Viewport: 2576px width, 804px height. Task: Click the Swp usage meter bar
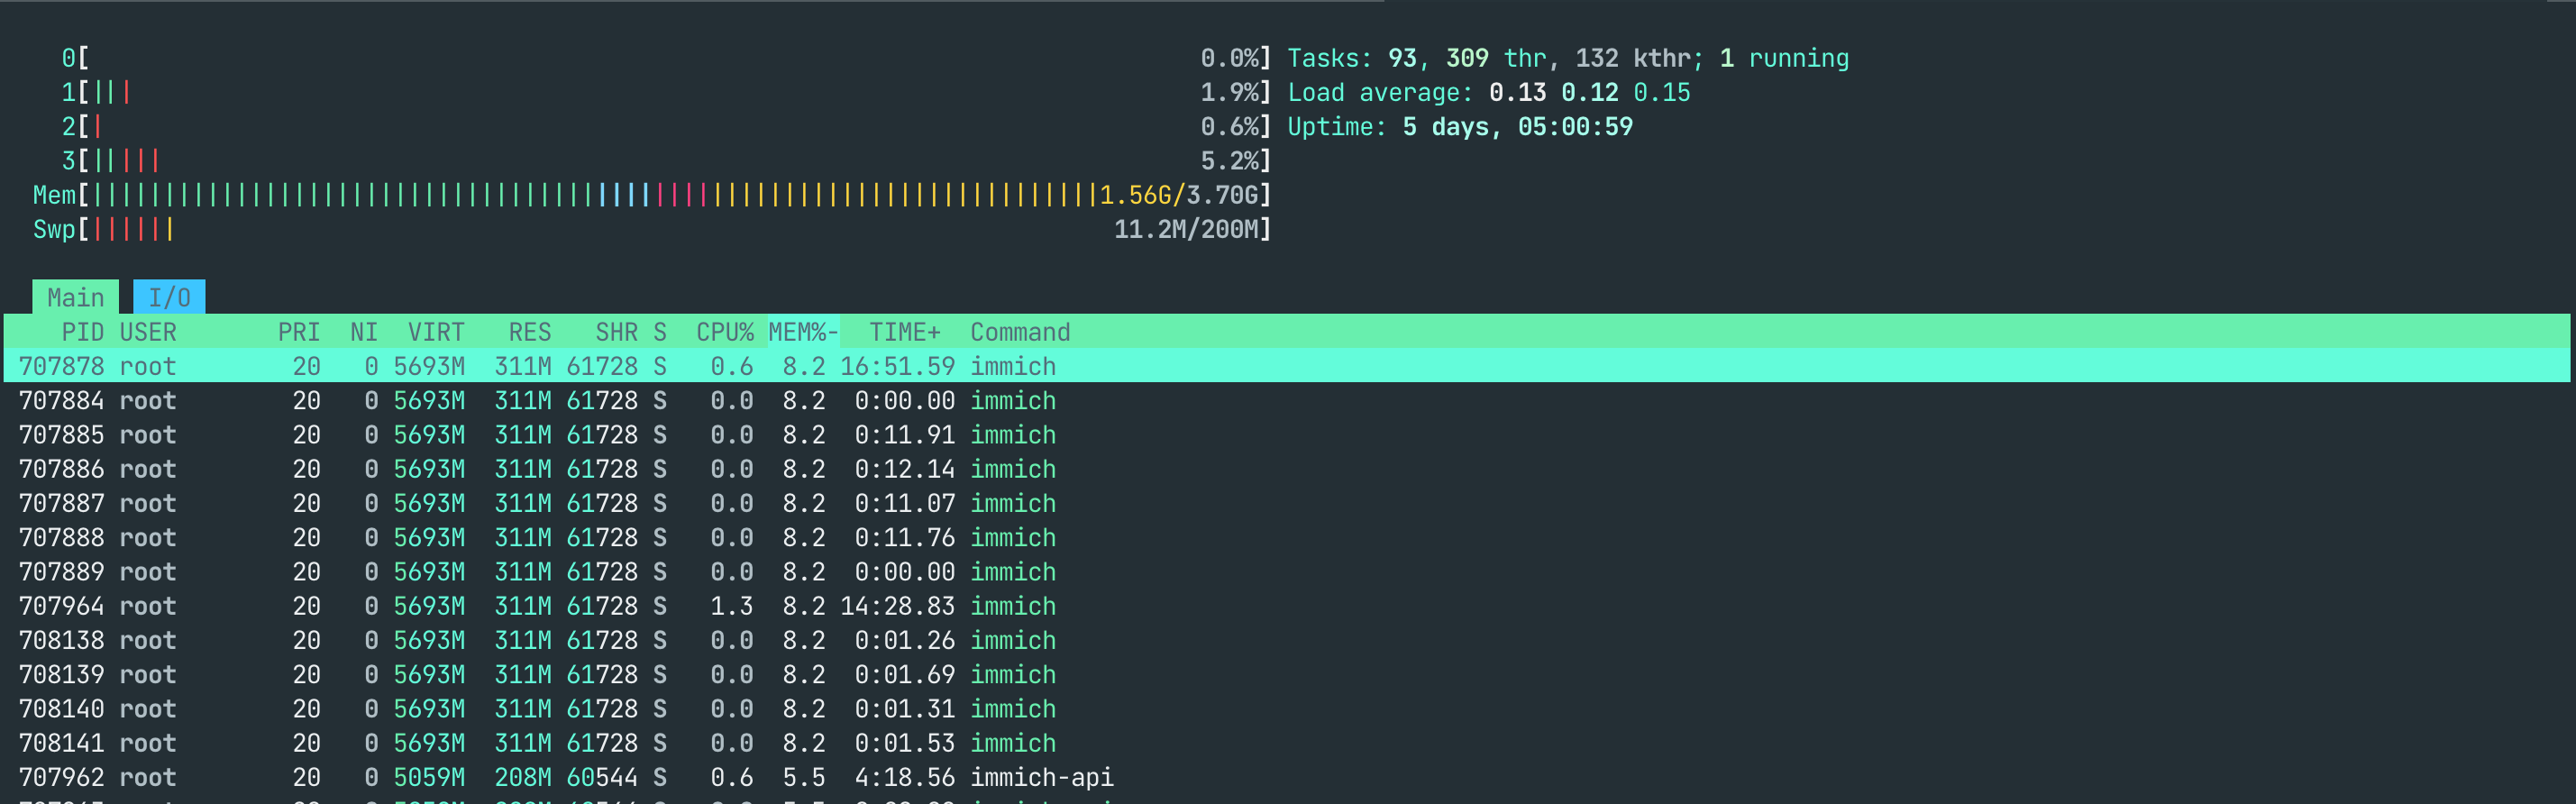pyautogui.click(x=650, y=229)
